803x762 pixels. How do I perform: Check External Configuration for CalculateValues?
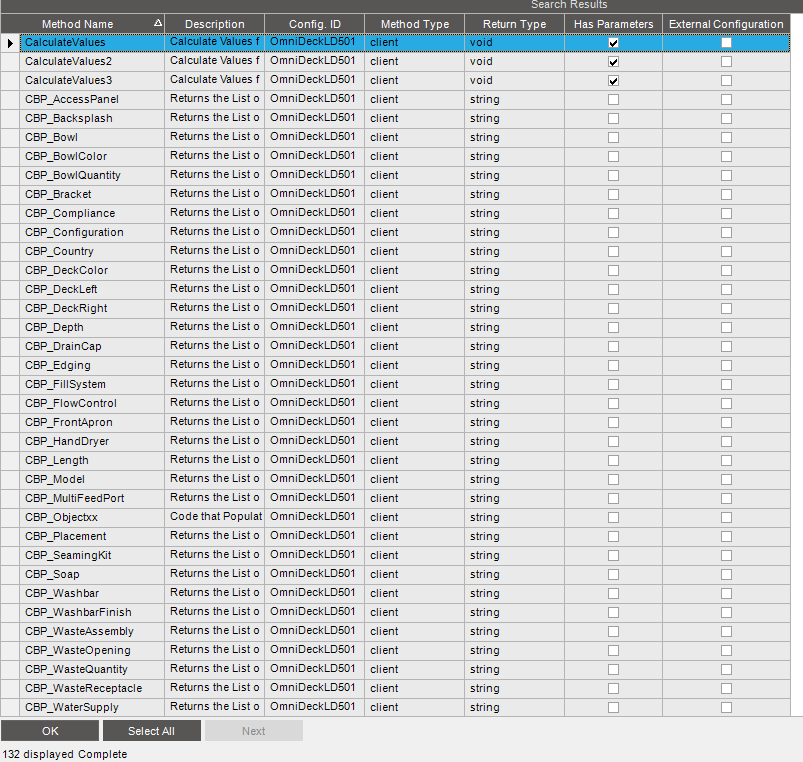pos(726,43)
